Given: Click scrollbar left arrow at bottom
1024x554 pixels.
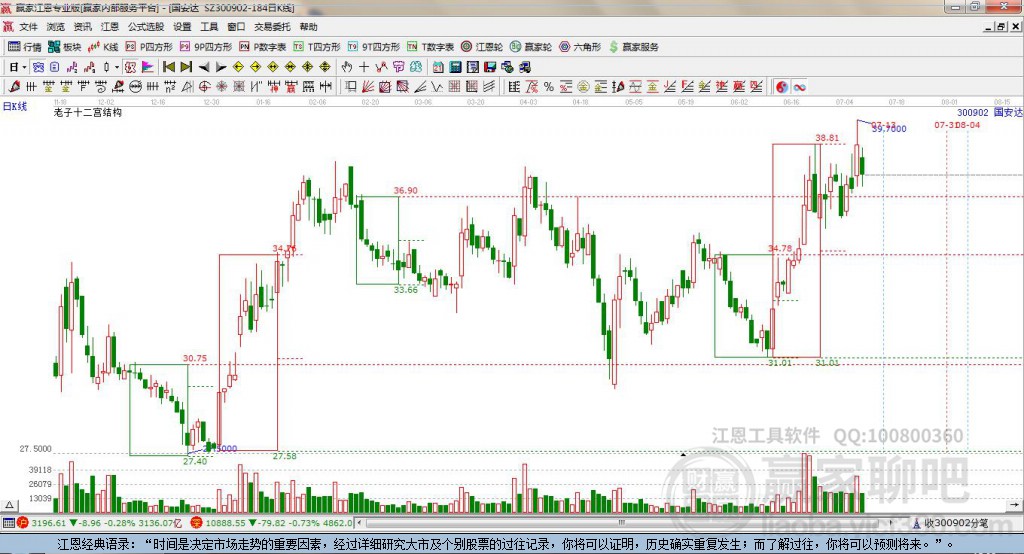Looking at the screenshot, I should [360, 523].
